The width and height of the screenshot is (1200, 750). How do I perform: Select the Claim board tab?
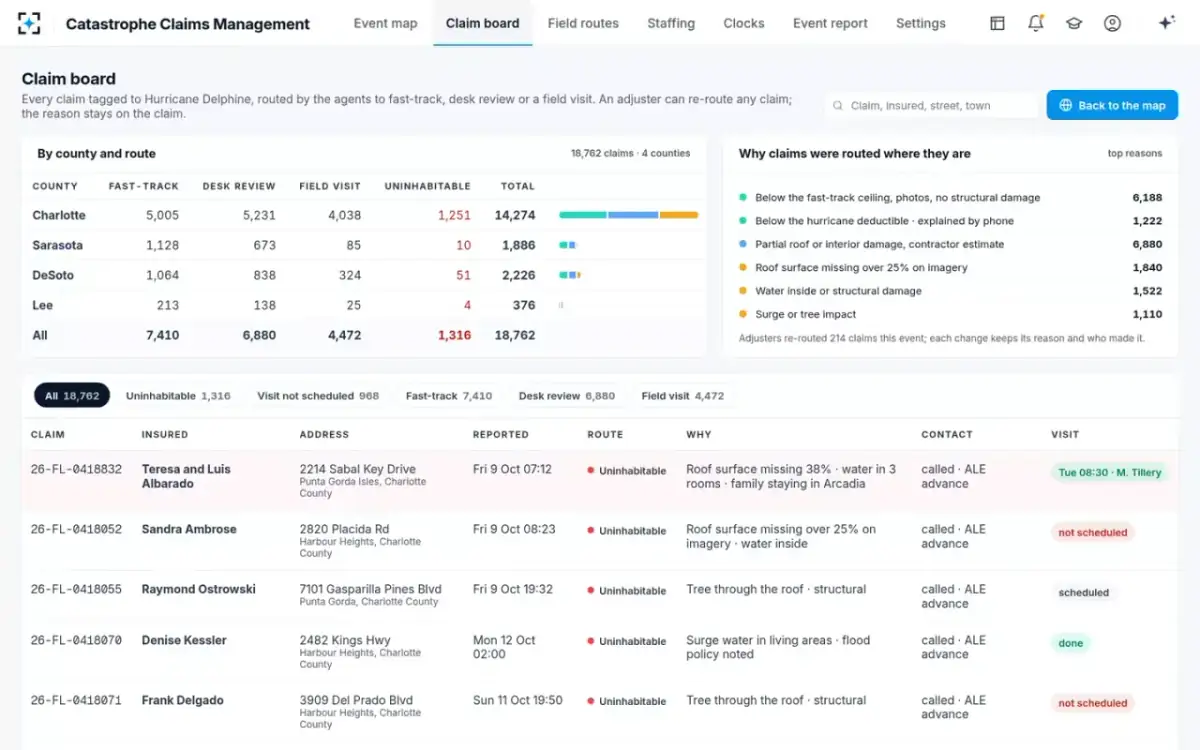pos(482,23)
